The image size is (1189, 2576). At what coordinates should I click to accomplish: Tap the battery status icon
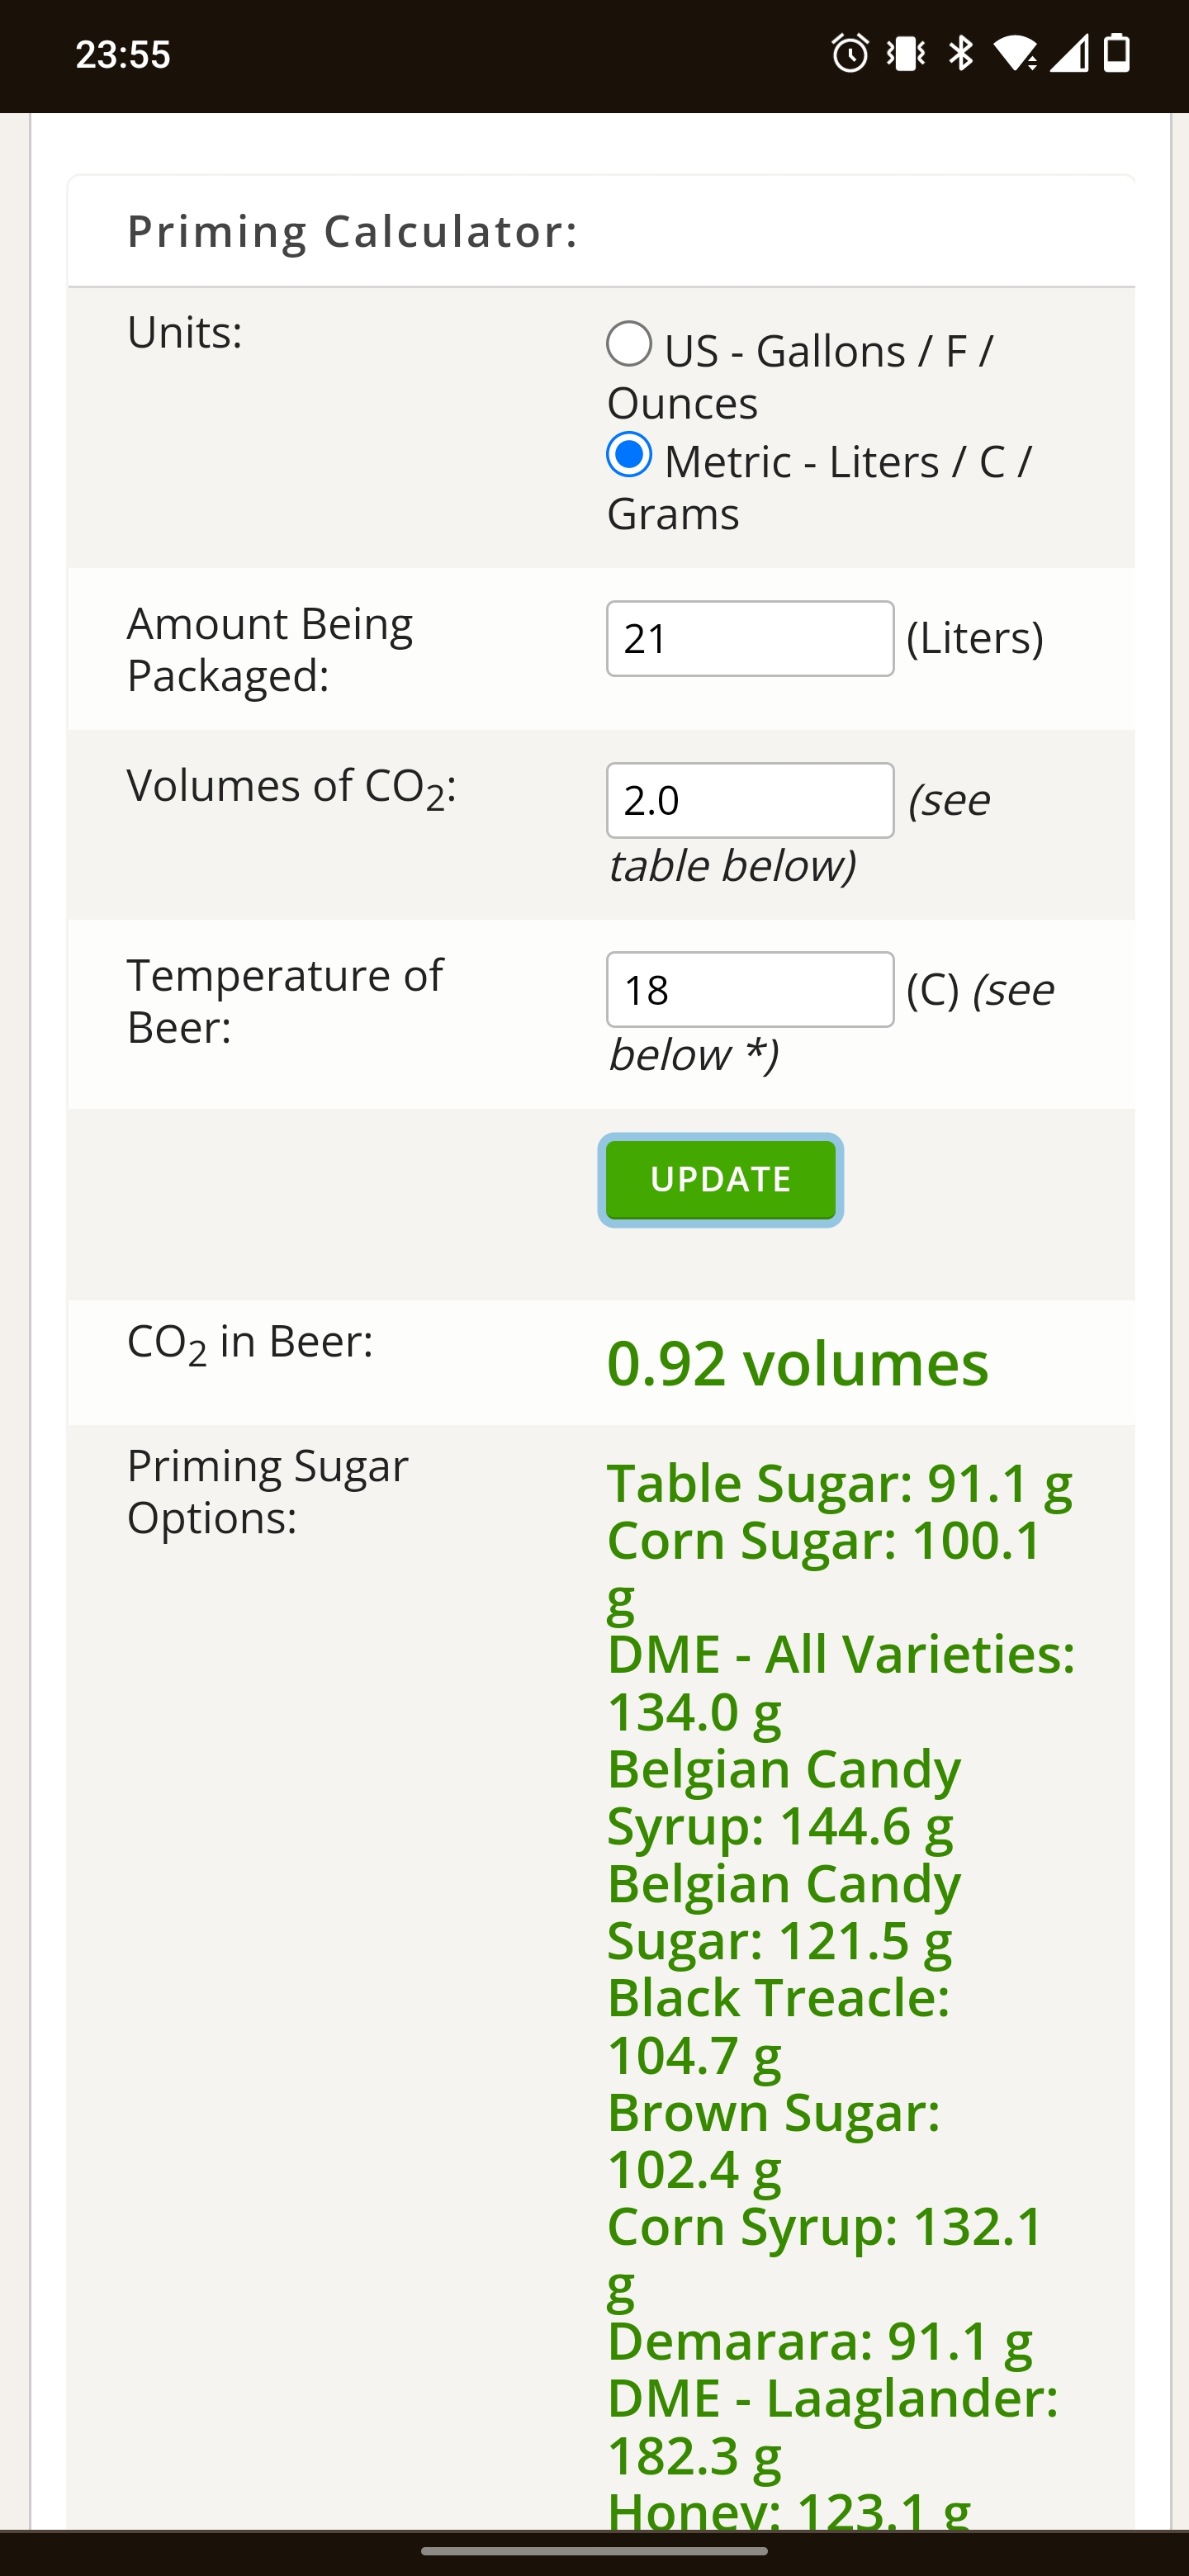point(1117,54)
